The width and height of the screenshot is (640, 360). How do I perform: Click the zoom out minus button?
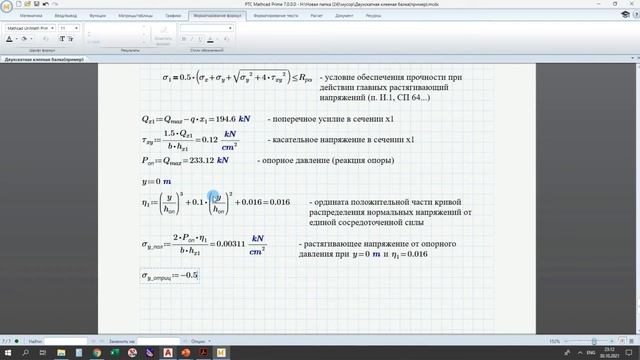tap(566, 341)
